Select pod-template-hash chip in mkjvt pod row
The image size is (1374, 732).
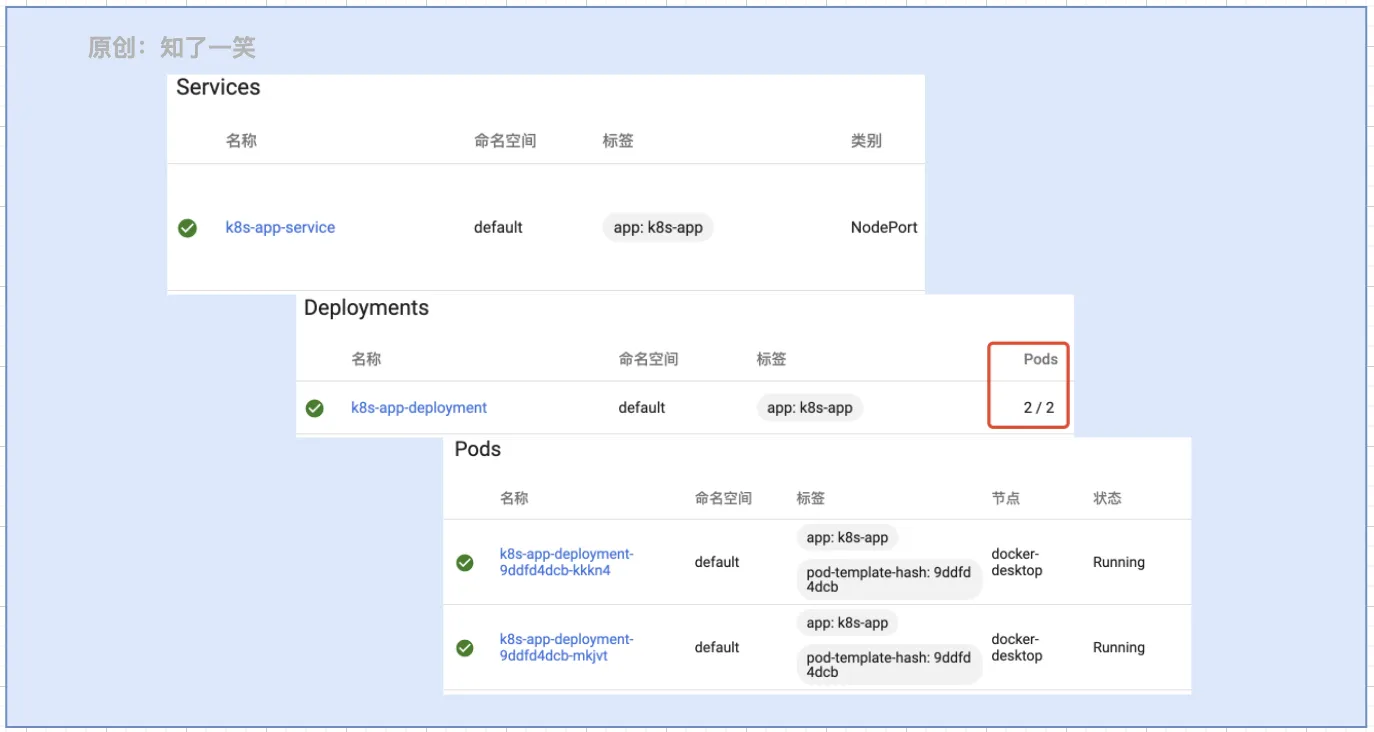(889, 664)
